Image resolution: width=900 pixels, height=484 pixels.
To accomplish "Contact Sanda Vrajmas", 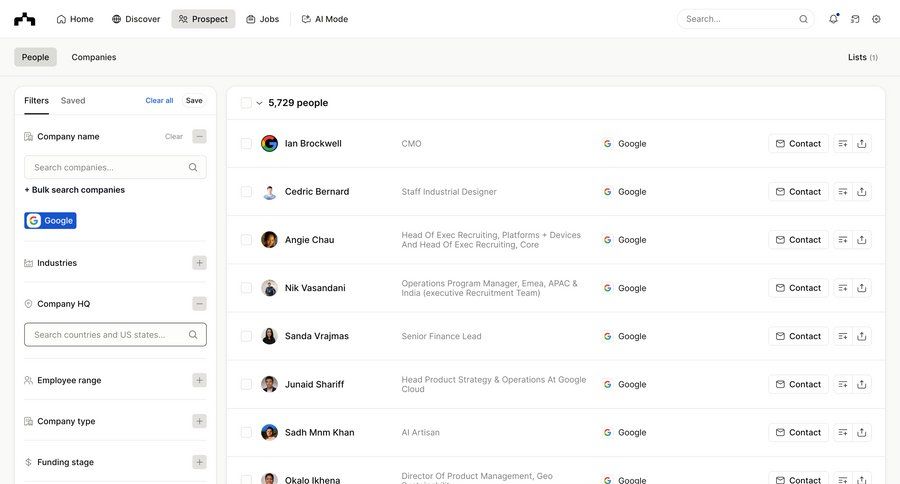I will tap(798, 336).
